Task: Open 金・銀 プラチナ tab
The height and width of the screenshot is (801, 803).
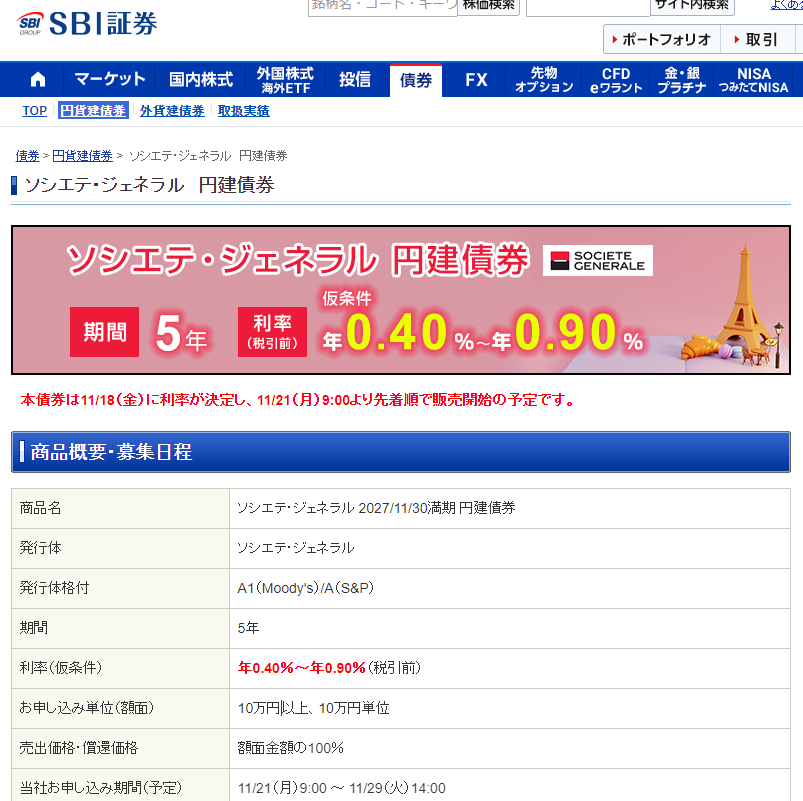Action: coord(682,80)
